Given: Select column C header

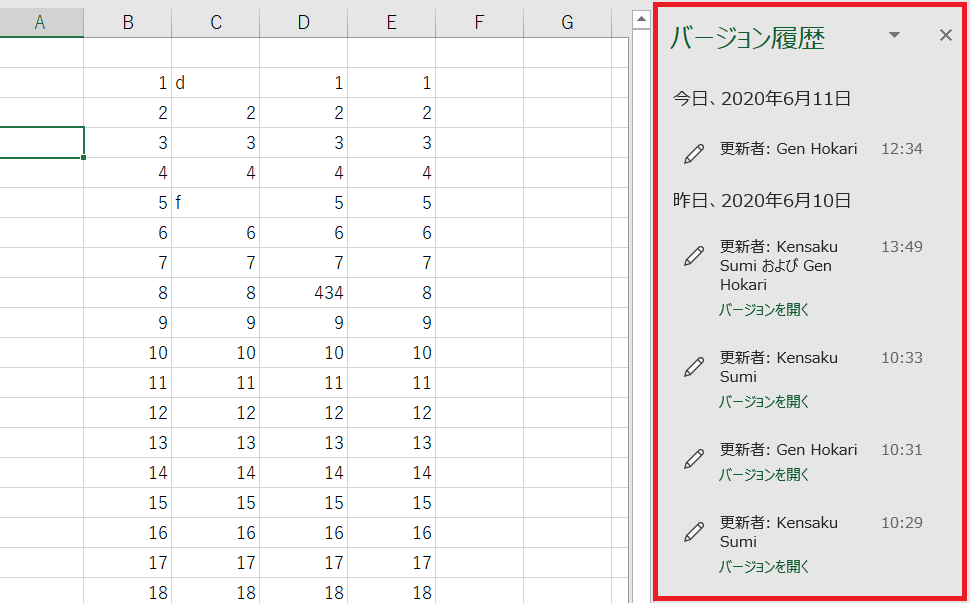Looking at the screenshot, I should point(216,23).
